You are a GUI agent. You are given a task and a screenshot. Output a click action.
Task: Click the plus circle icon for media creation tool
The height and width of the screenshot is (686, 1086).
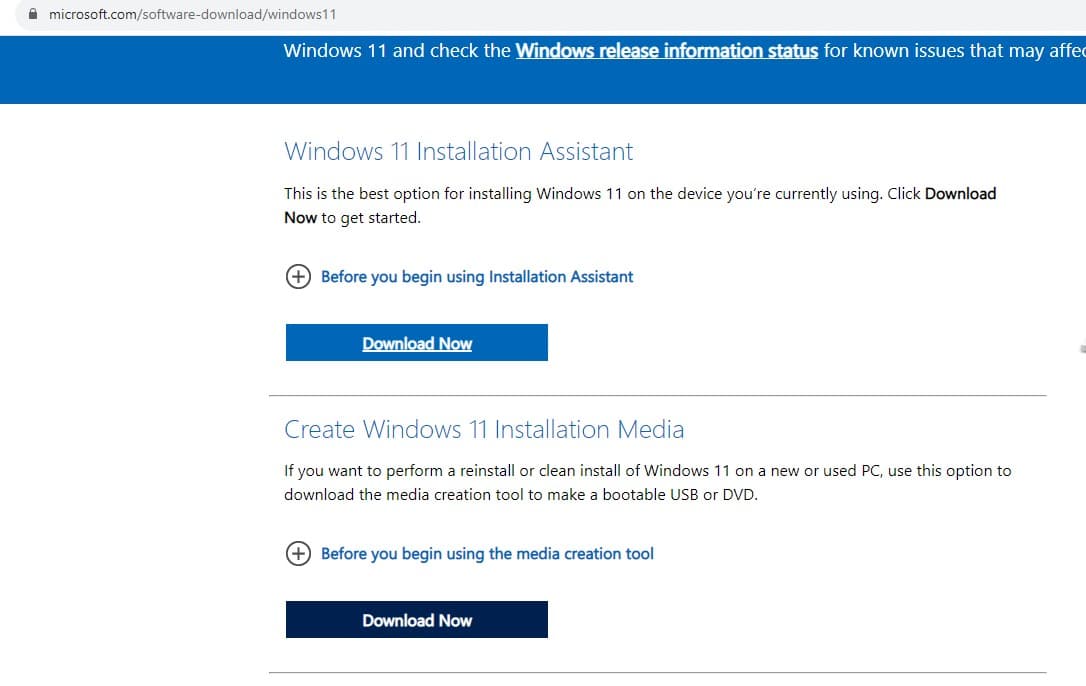pos(298,554)
